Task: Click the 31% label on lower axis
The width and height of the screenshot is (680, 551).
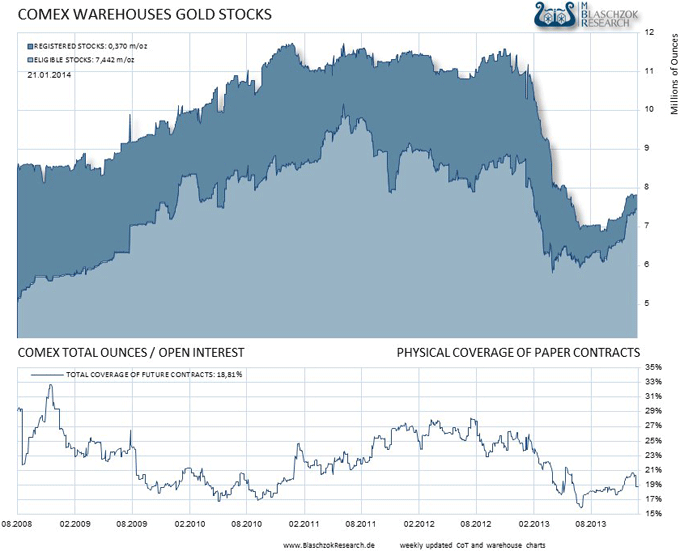Action: click(x=654, y=397)
